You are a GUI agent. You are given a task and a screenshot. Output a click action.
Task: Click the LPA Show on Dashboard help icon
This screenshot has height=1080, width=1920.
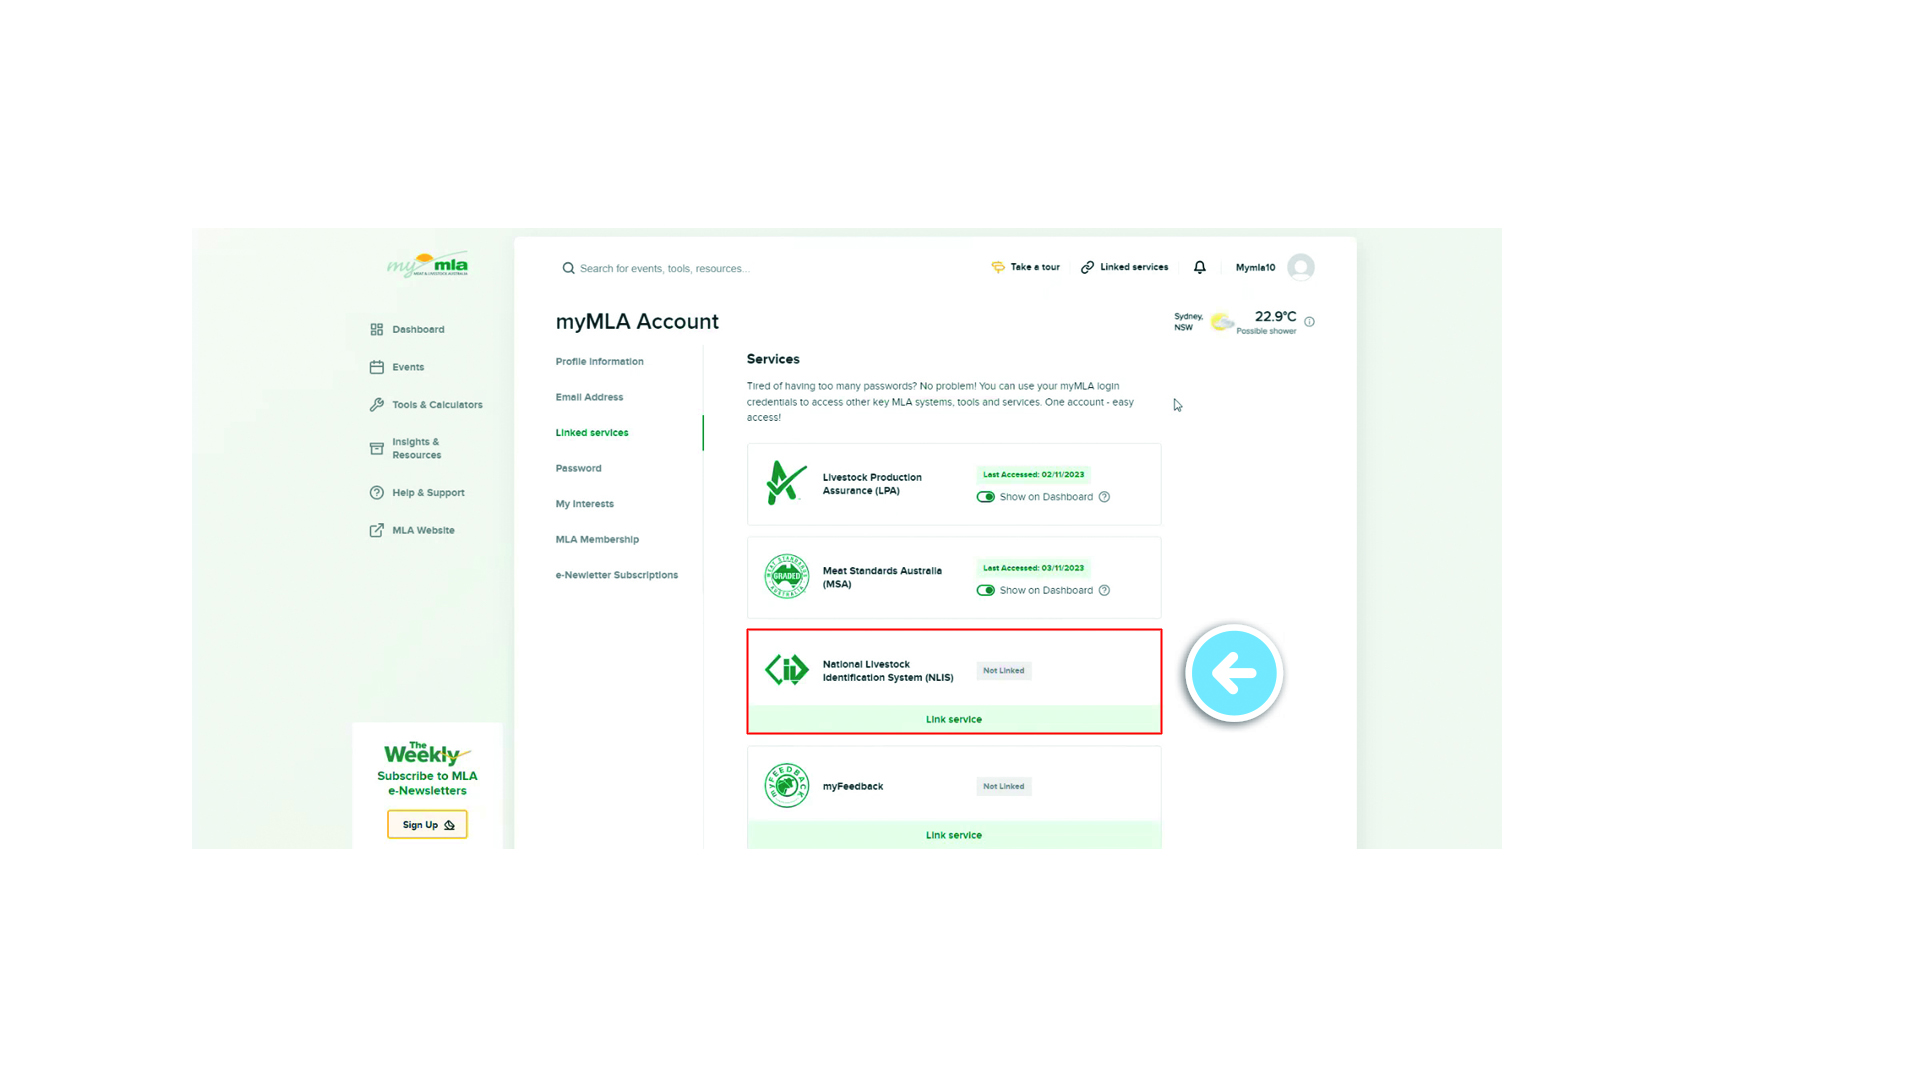tap(1105, 497)
